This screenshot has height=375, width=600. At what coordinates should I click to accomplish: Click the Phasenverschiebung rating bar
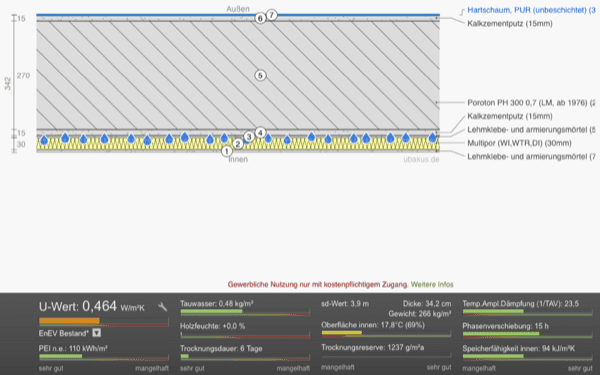click(527, 335)
